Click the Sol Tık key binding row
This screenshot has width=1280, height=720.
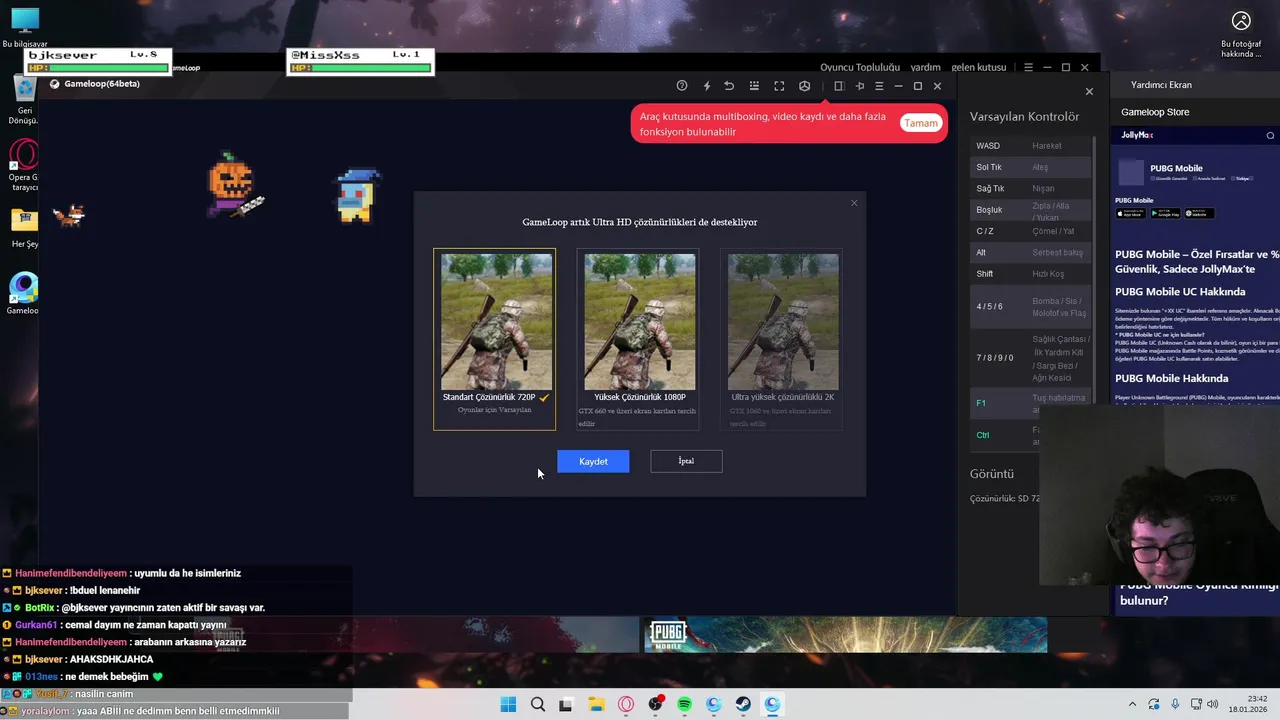click(x=1030, y=167)
